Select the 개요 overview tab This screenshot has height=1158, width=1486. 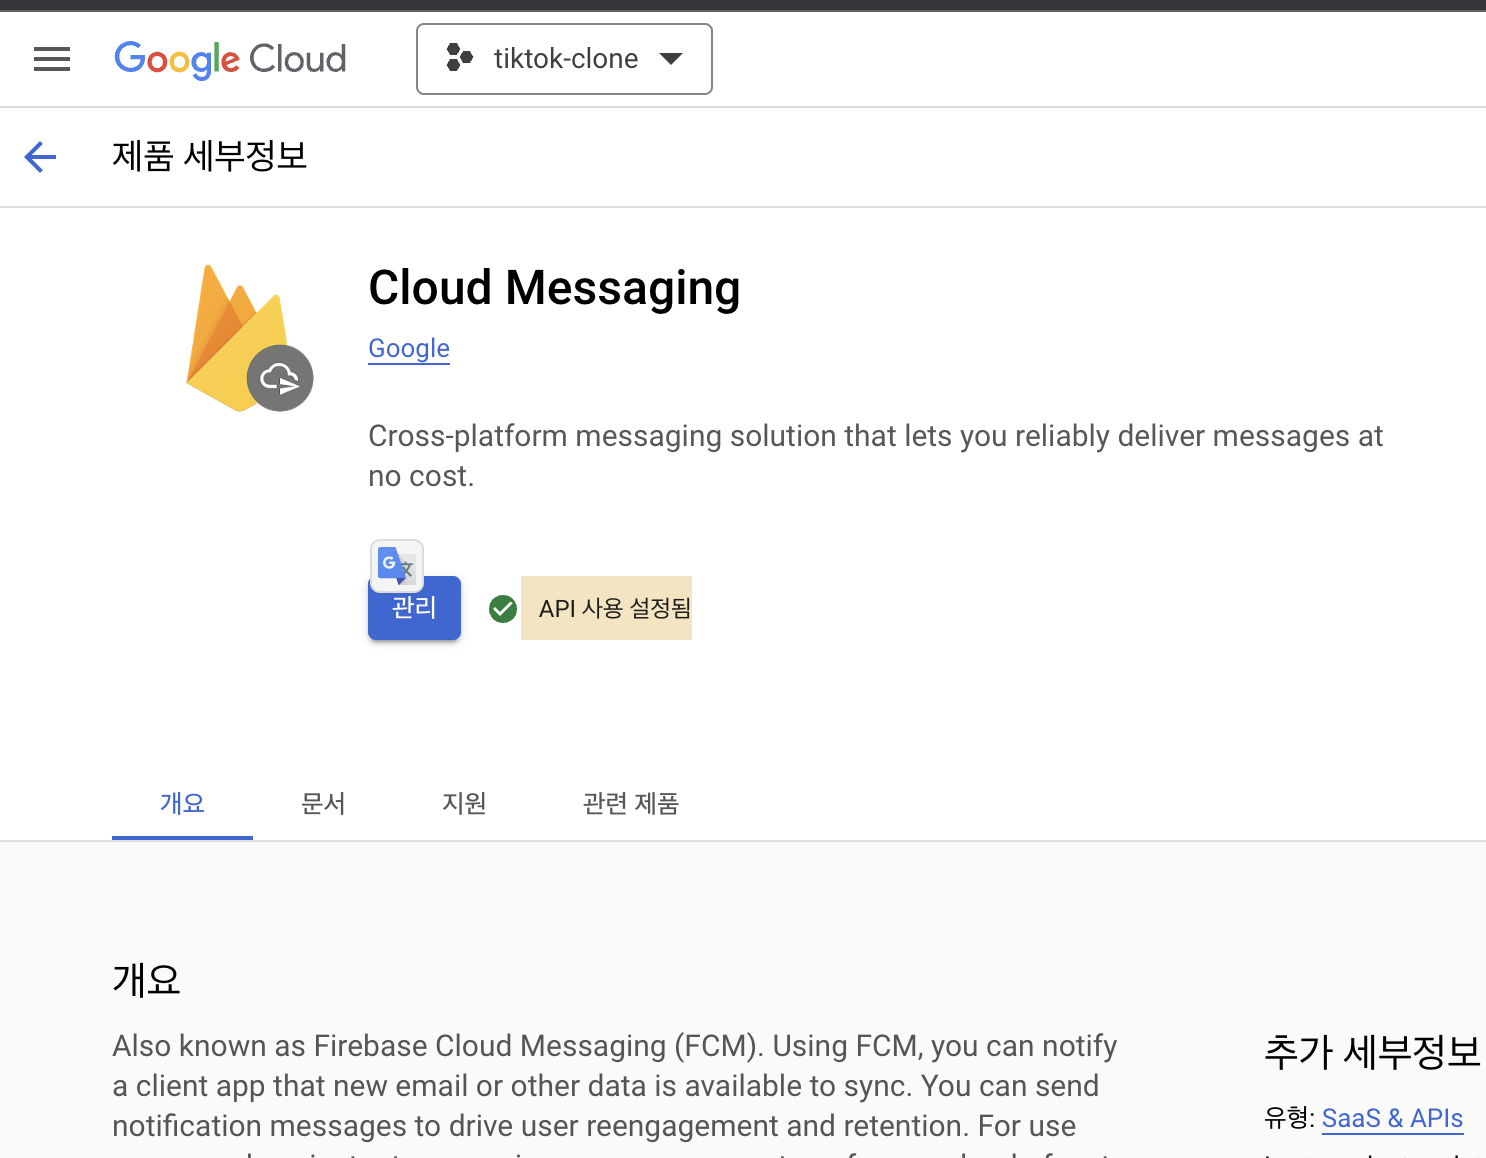click(182, 803)
